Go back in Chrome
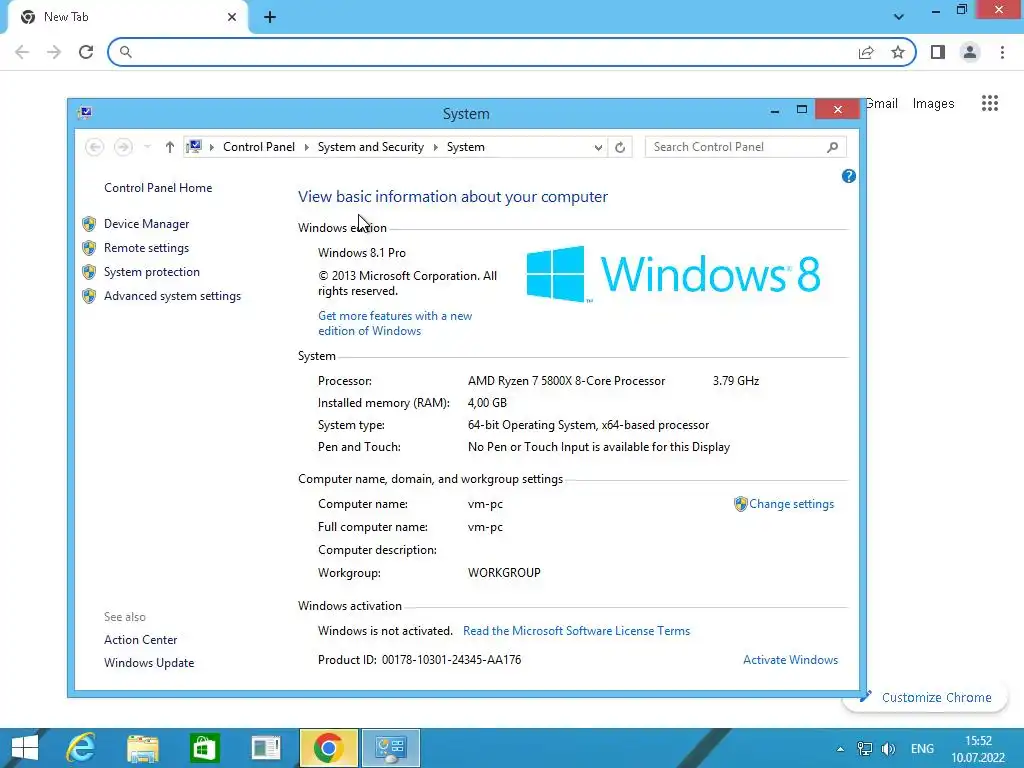This screenshot has height=768, width=1024. tap(22, 52)
